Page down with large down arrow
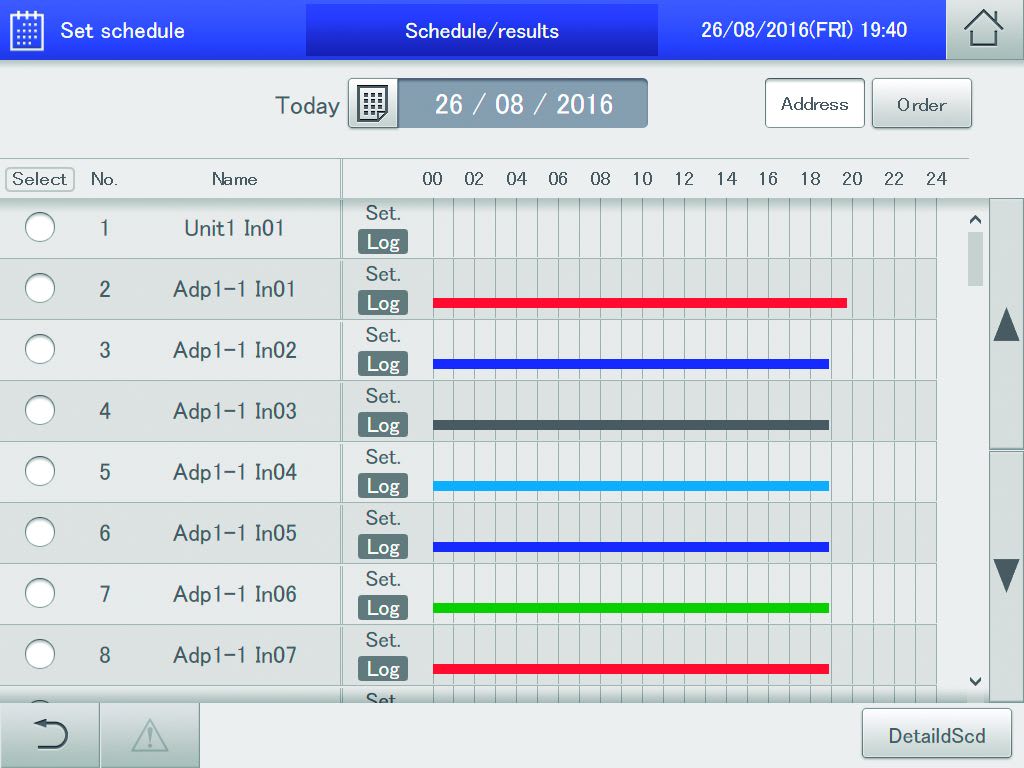Screen dimensions: 1024x768 tap(1006, 575)
